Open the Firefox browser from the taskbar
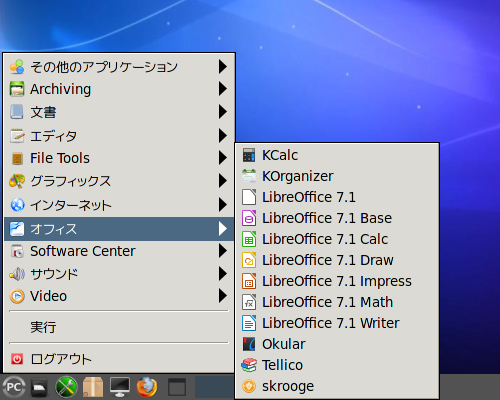The height and width of the screenshot is (400, 500). point(147,387)
